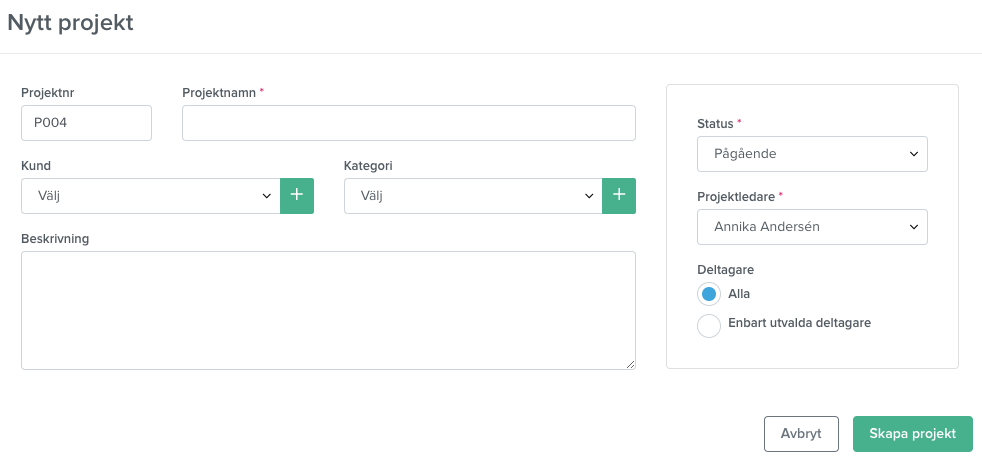Screen dimensions: 982x463
Task: Open the Kund dropdown
Action: pyautogui.click(x=151, y=195)
